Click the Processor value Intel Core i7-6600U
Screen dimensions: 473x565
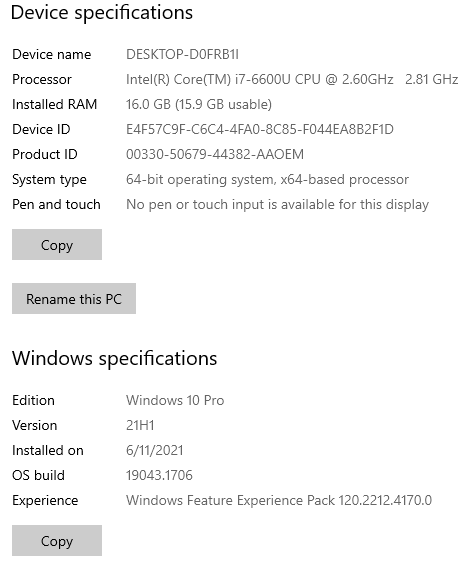(292, 79)
